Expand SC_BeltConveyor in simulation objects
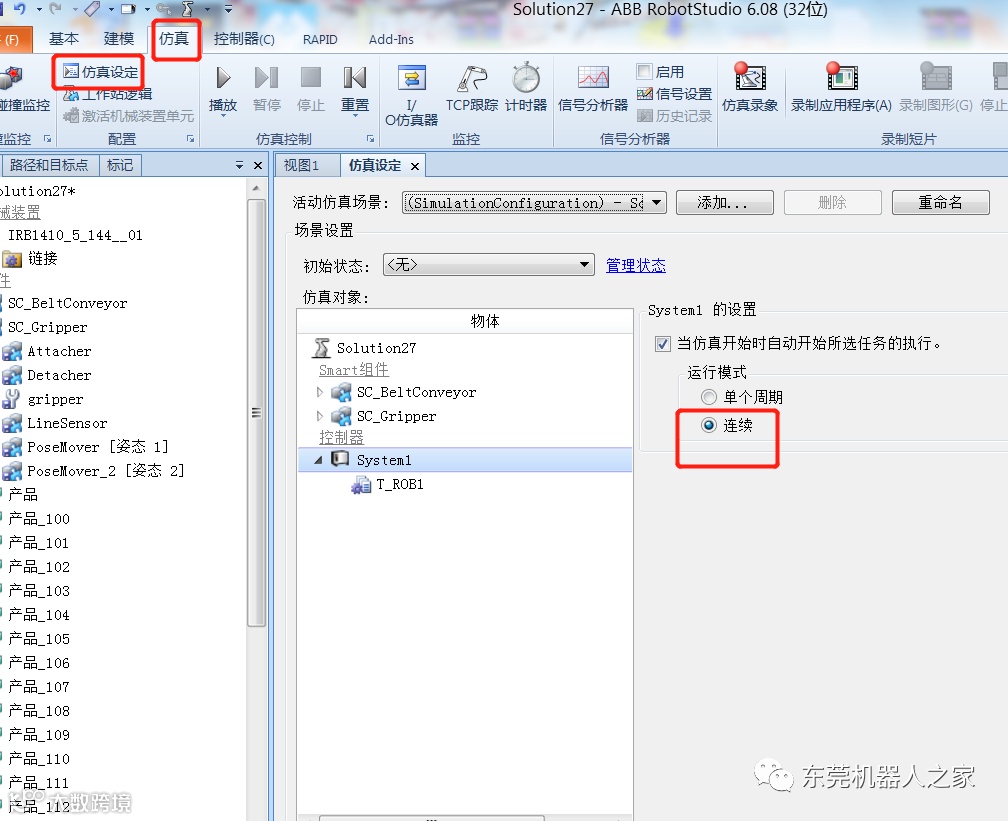1008x821 pixels. tap(320, 392)
